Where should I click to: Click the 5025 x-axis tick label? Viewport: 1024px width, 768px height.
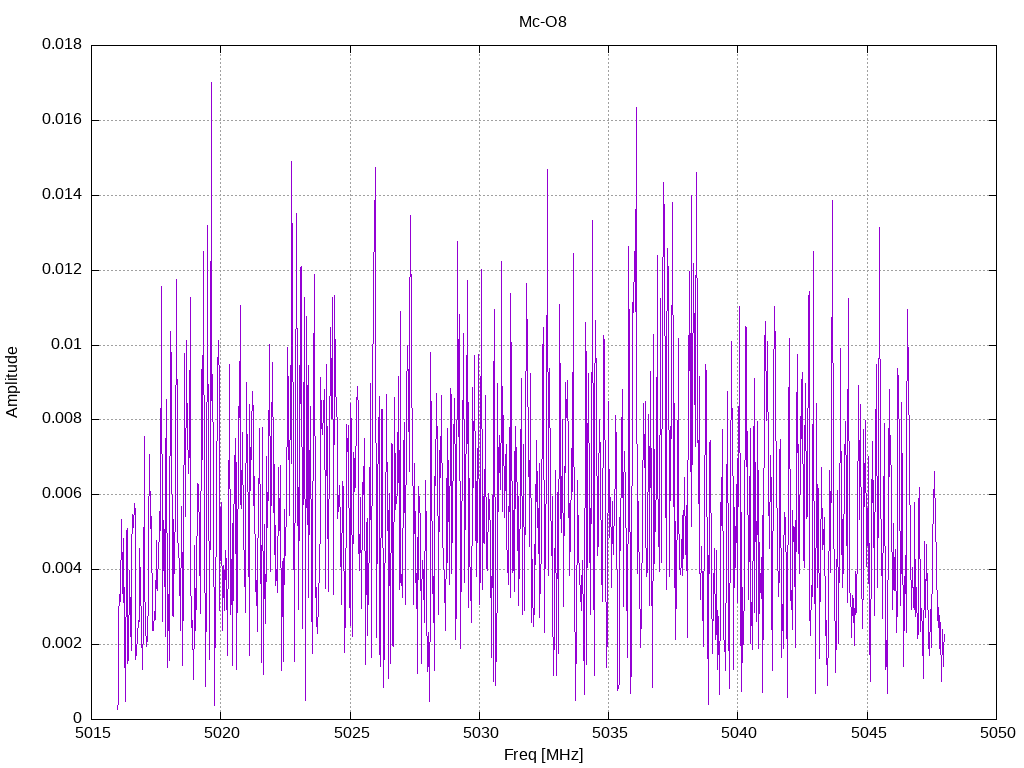pos(351,733)
